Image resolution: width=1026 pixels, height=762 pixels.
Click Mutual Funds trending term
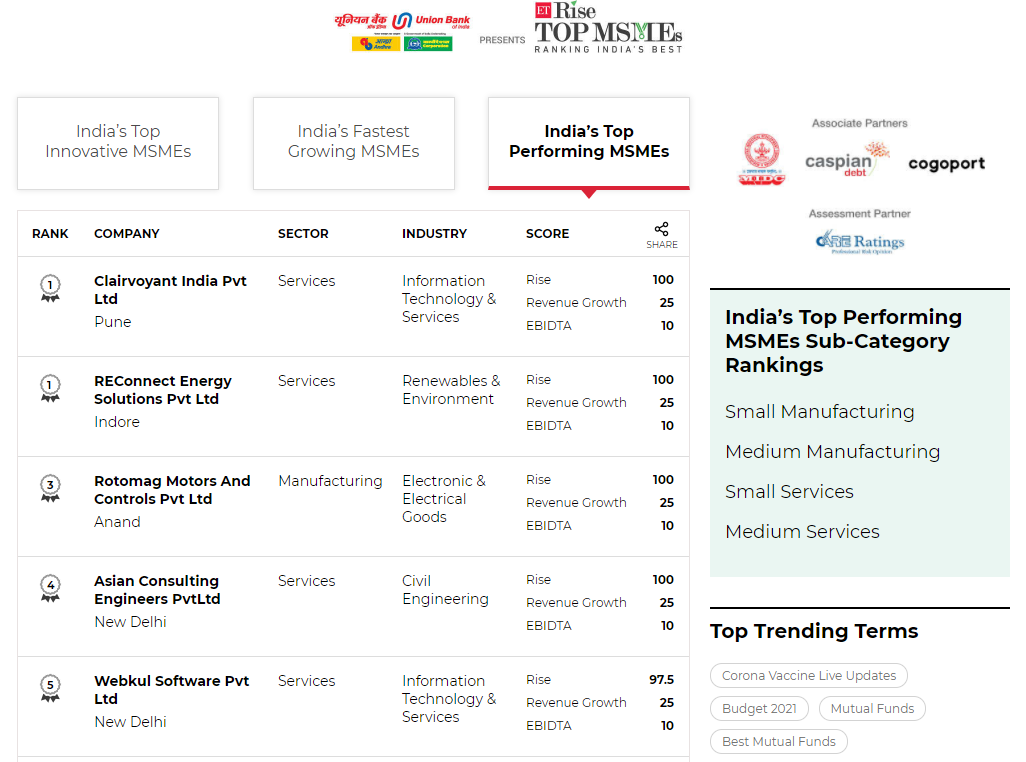872,708
